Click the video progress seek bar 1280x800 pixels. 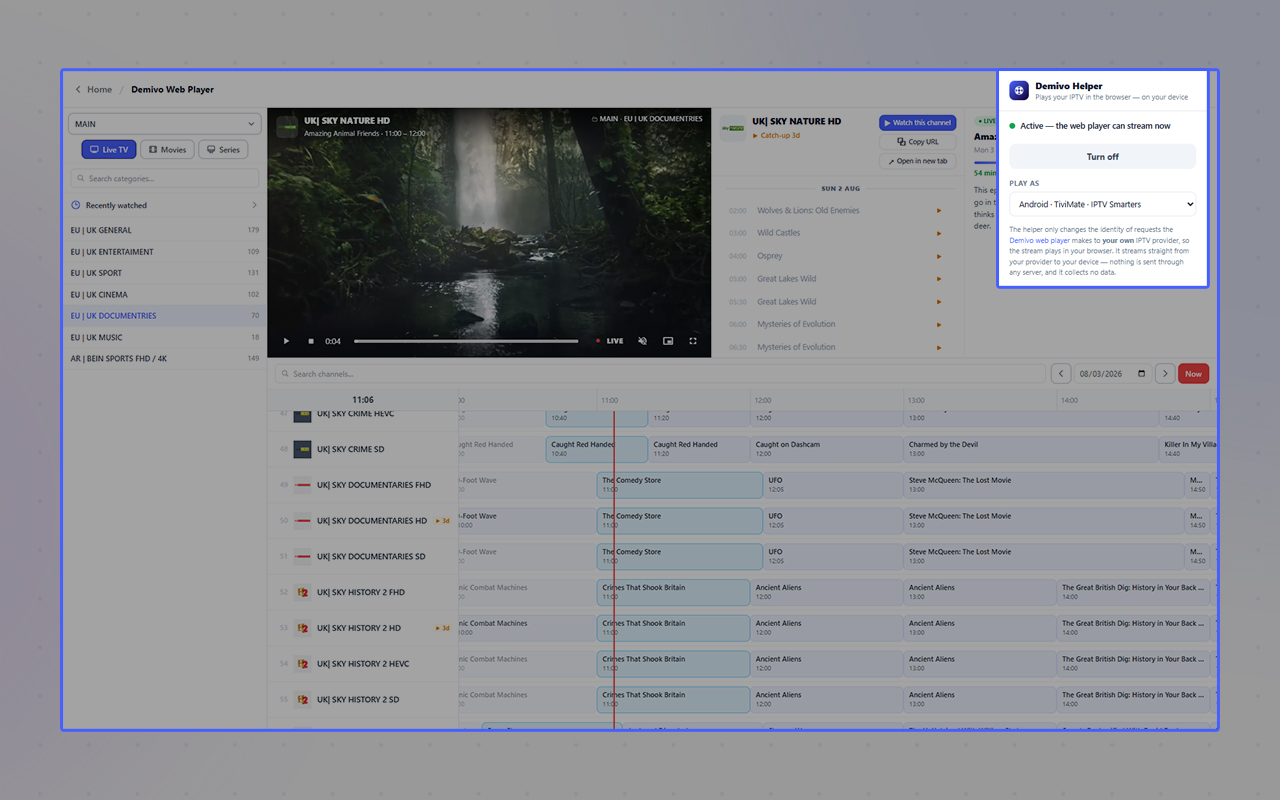466,341
